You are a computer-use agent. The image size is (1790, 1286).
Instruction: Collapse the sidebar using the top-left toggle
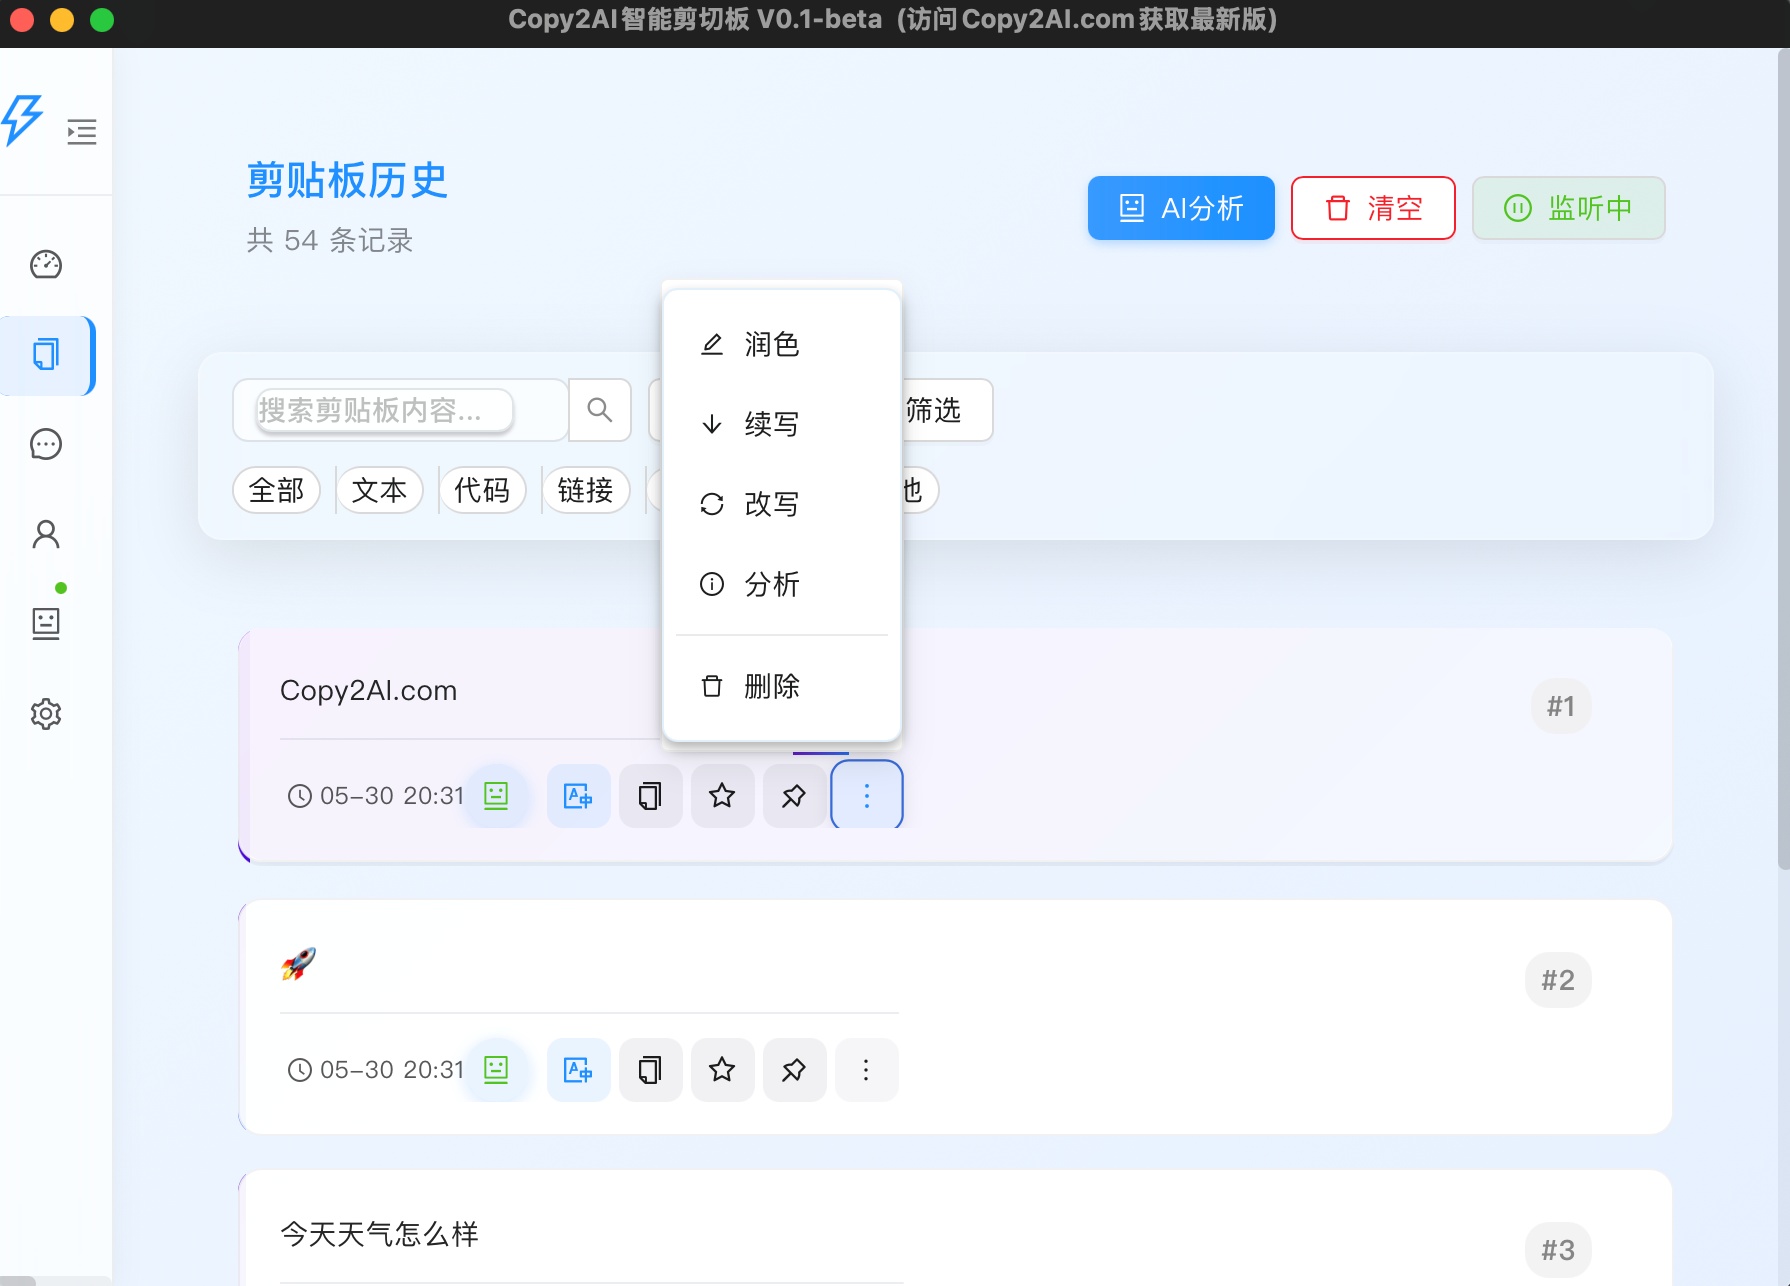(81, 131)
